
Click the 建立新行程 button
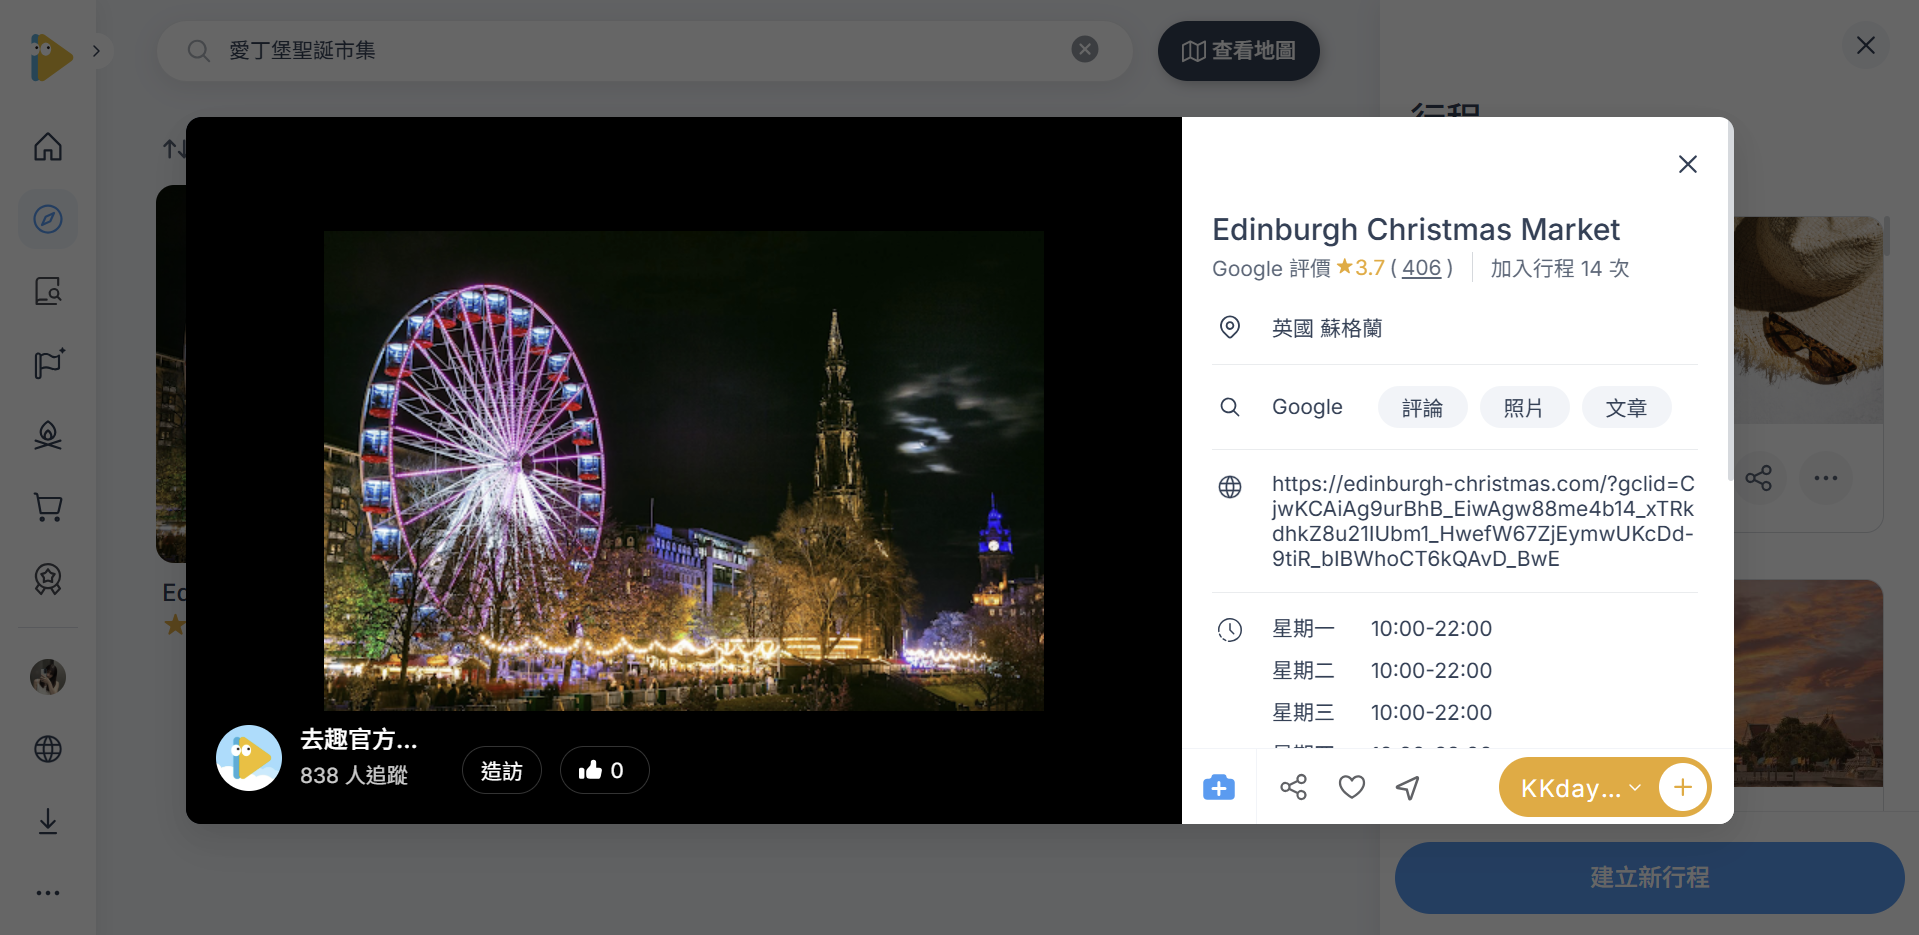click(1650, 877)
